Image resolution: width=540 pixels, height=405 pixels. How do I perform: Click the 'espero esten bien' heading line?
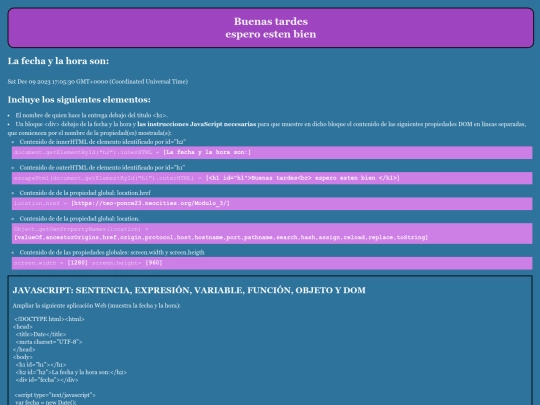pyautogui.click(x=271, y=34)
